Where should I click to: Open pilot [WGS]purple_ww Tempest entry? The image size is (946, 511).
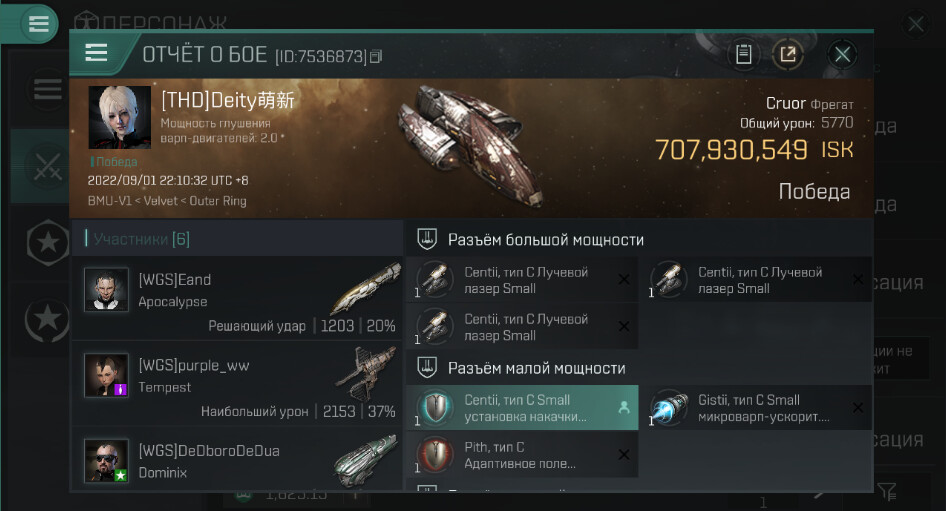pyautogui.click(x=236, y=384)
